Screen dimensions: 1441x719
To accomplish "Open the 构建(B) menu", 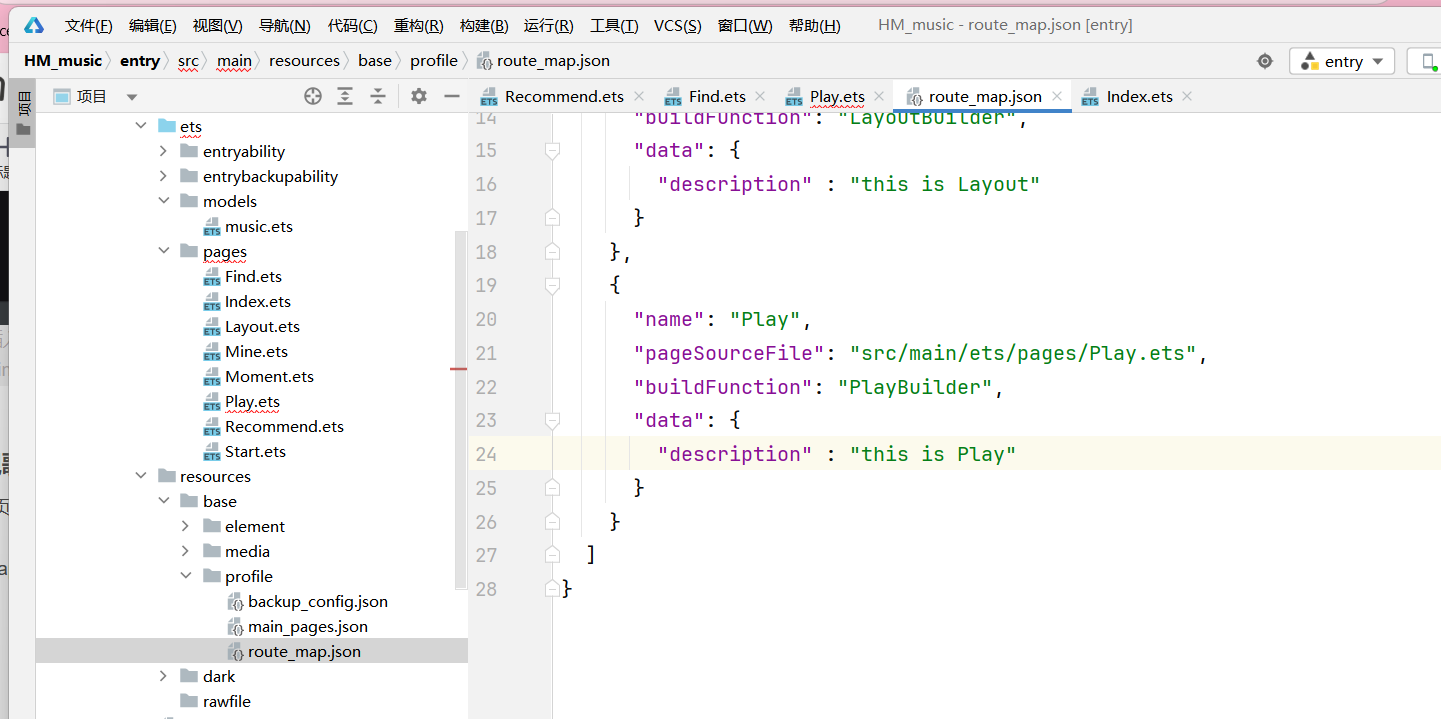I will click(x=484, y=25).
